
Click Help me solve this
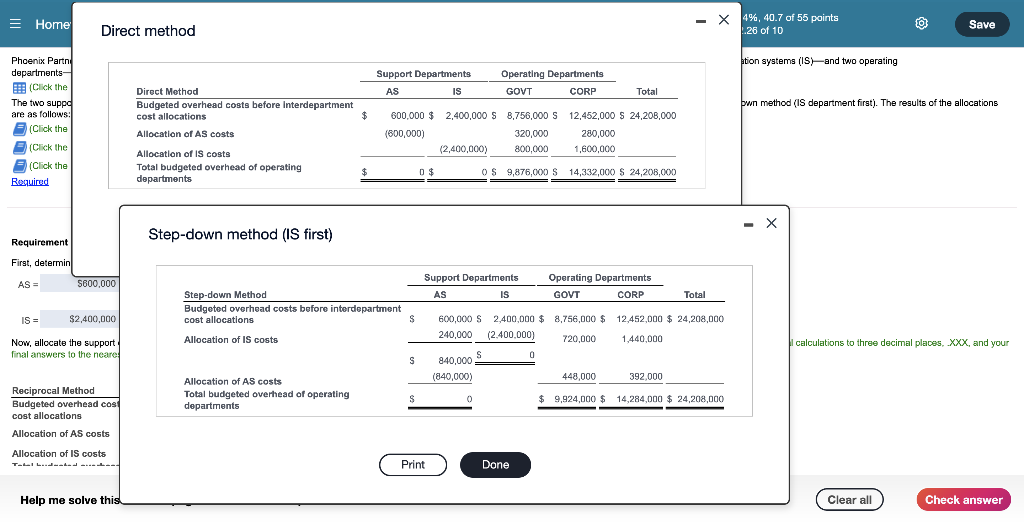tap(70, 500)
